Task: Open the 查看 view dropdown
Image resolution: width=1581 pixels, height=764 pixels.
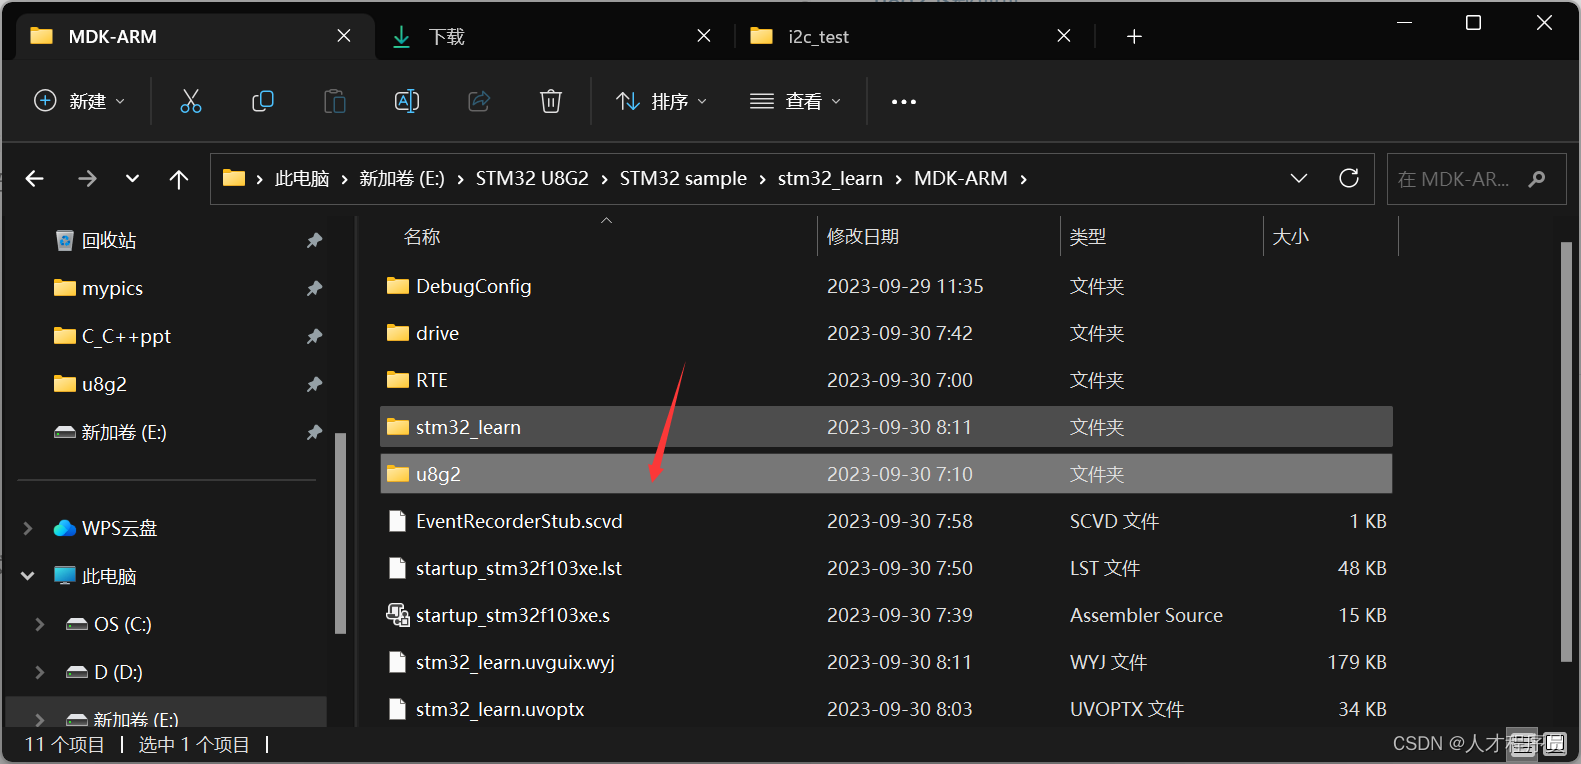Action: (795, 101)
